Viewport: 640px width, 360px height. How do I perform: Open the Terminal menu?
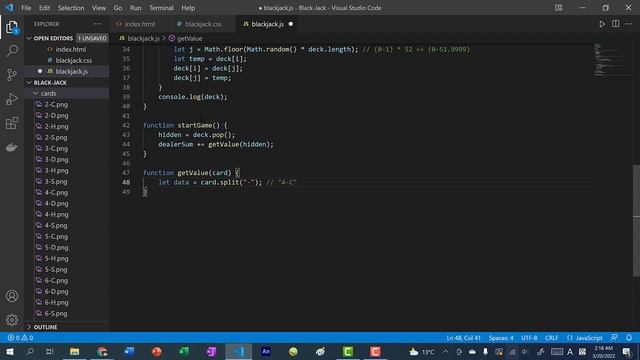pyautogui.click(x=161, y=8)
